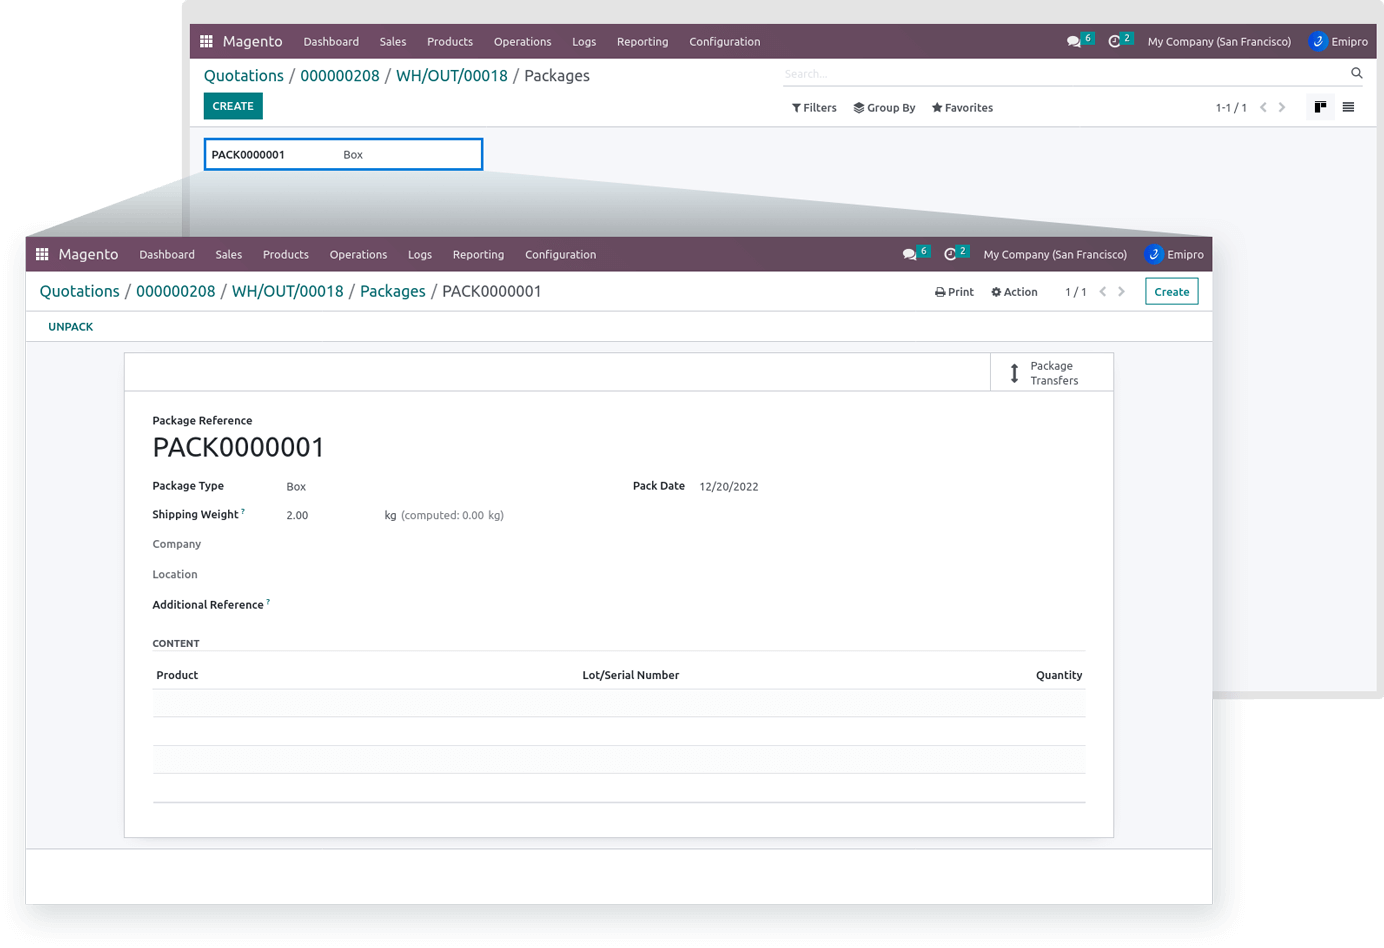Go to previous record arrow beside 1 / 1
The height and width of the screenshot is (948, 1384).
pos(1102,292)
